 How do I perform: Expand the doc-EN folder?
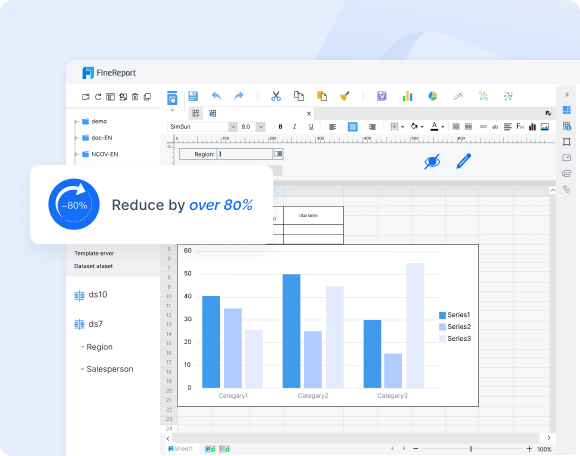tap(77, 138)
